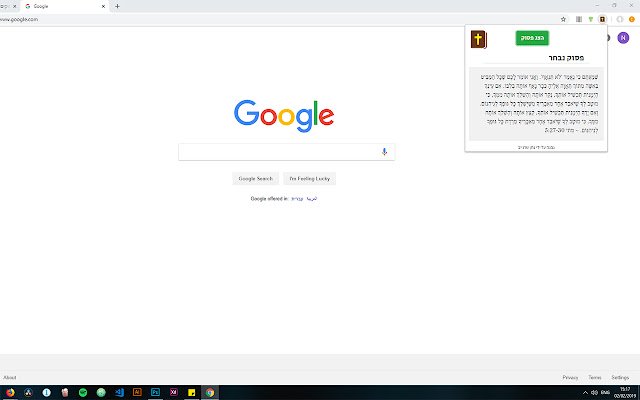Click the striped columns extension icon
Viewport: 640px width, 400px height.
[579, 19]
